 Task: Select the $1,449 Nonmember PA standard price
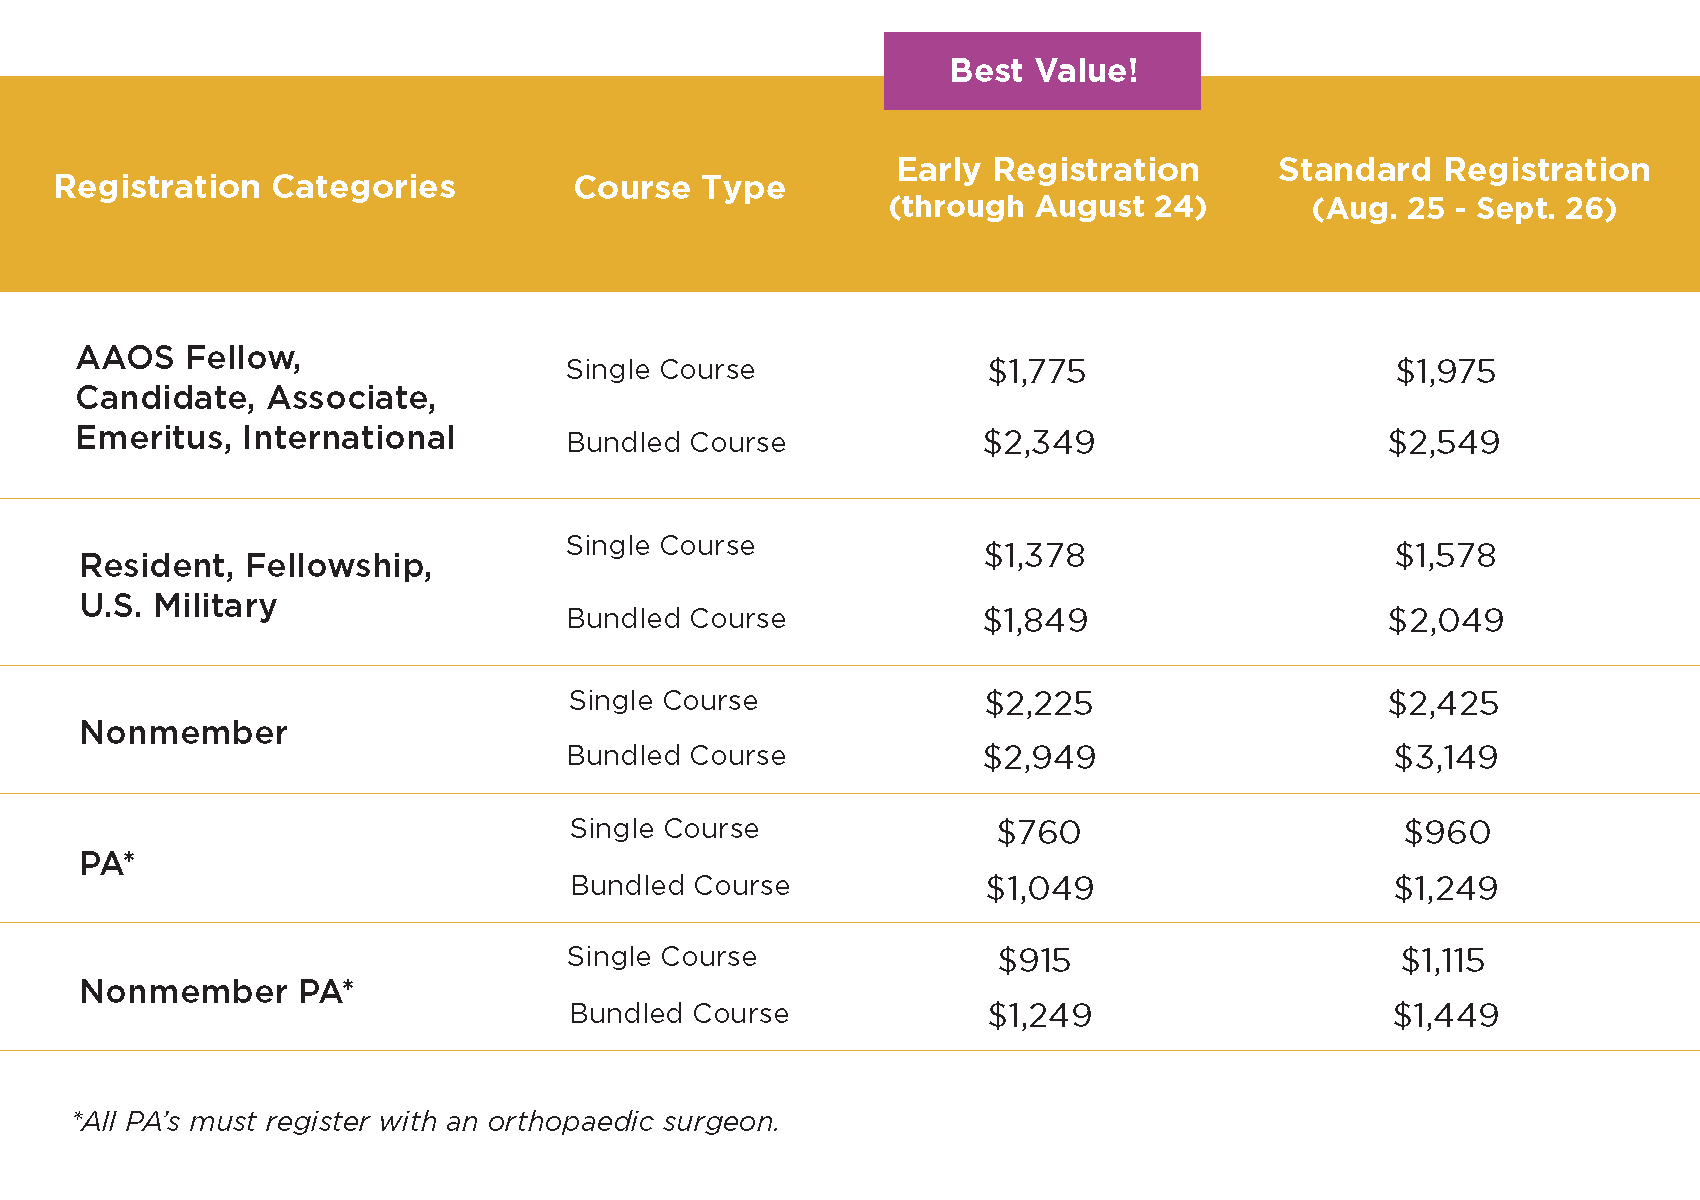pyautogui.click(x=1446, y=1016)
